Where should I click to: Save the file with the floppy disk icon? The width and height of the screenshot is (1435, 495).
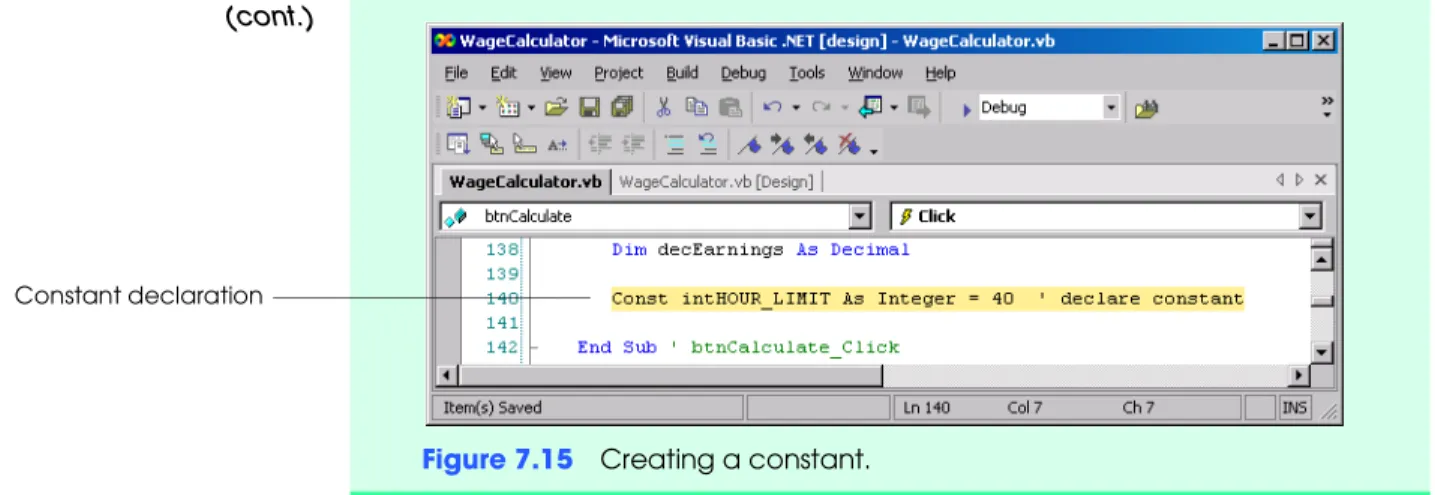coord(590,108)
